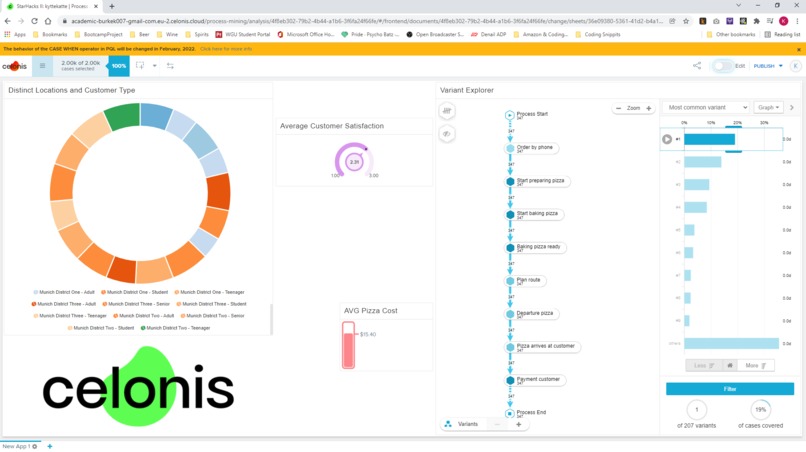Open the Coding Snippits bookmark folder

pos(598,34)
